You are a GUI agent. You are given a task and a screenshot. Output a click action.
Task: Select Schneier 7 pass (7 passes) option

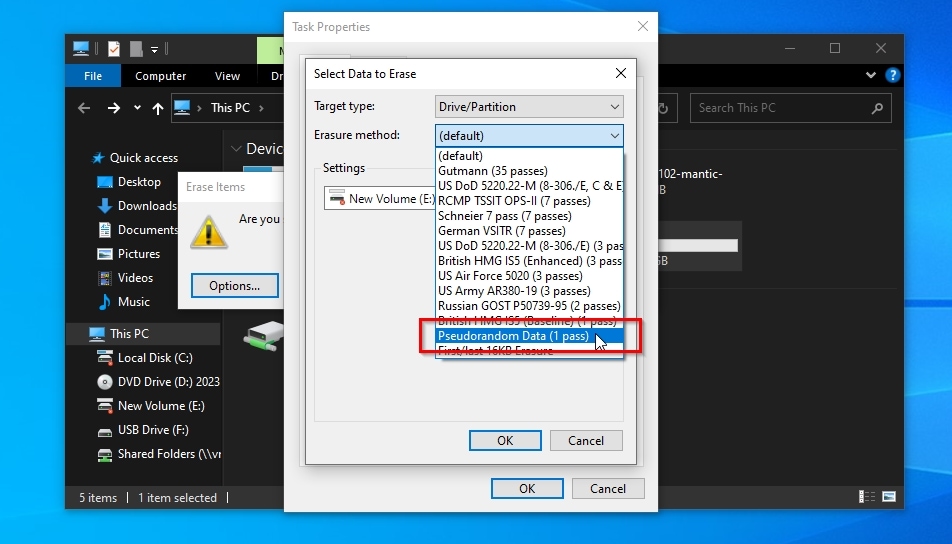pos(529,216)
